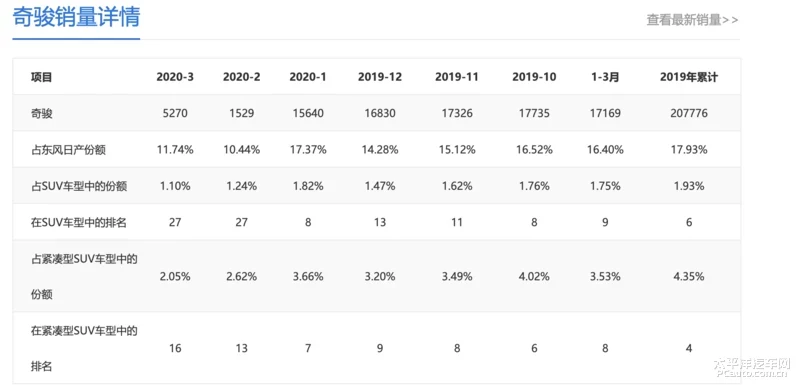The height and width of the screenshot is (385, 800).
Task: Select the 4.35% compact SUV share cell
Action: [689, 277]
